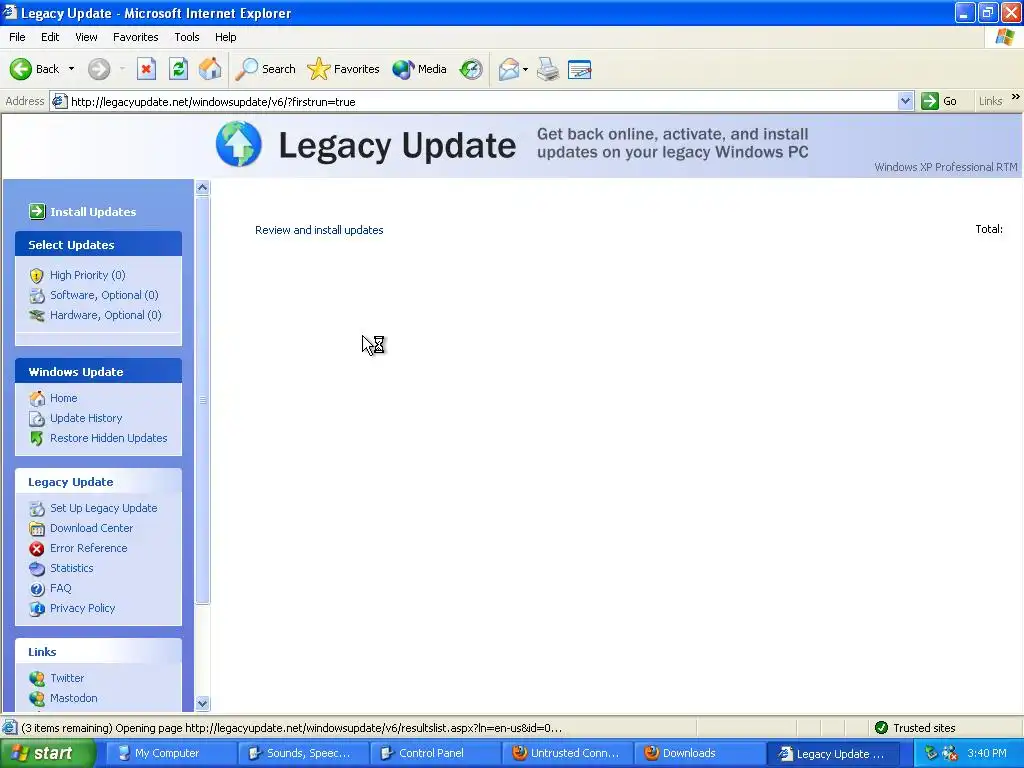Click the Windows flag throbber logo

pyautogui.click(x=1004, y=37)
